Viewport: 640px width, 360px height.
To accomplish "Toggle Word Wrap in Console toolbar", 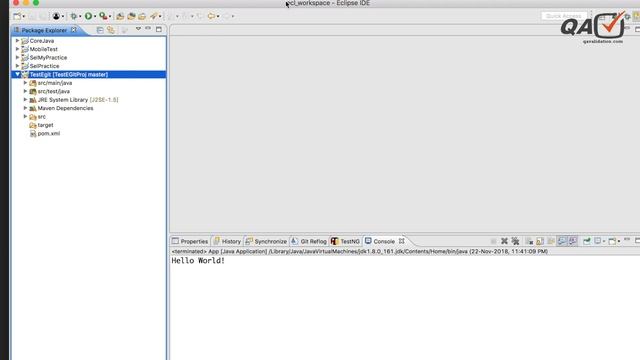I will point(551,241).
